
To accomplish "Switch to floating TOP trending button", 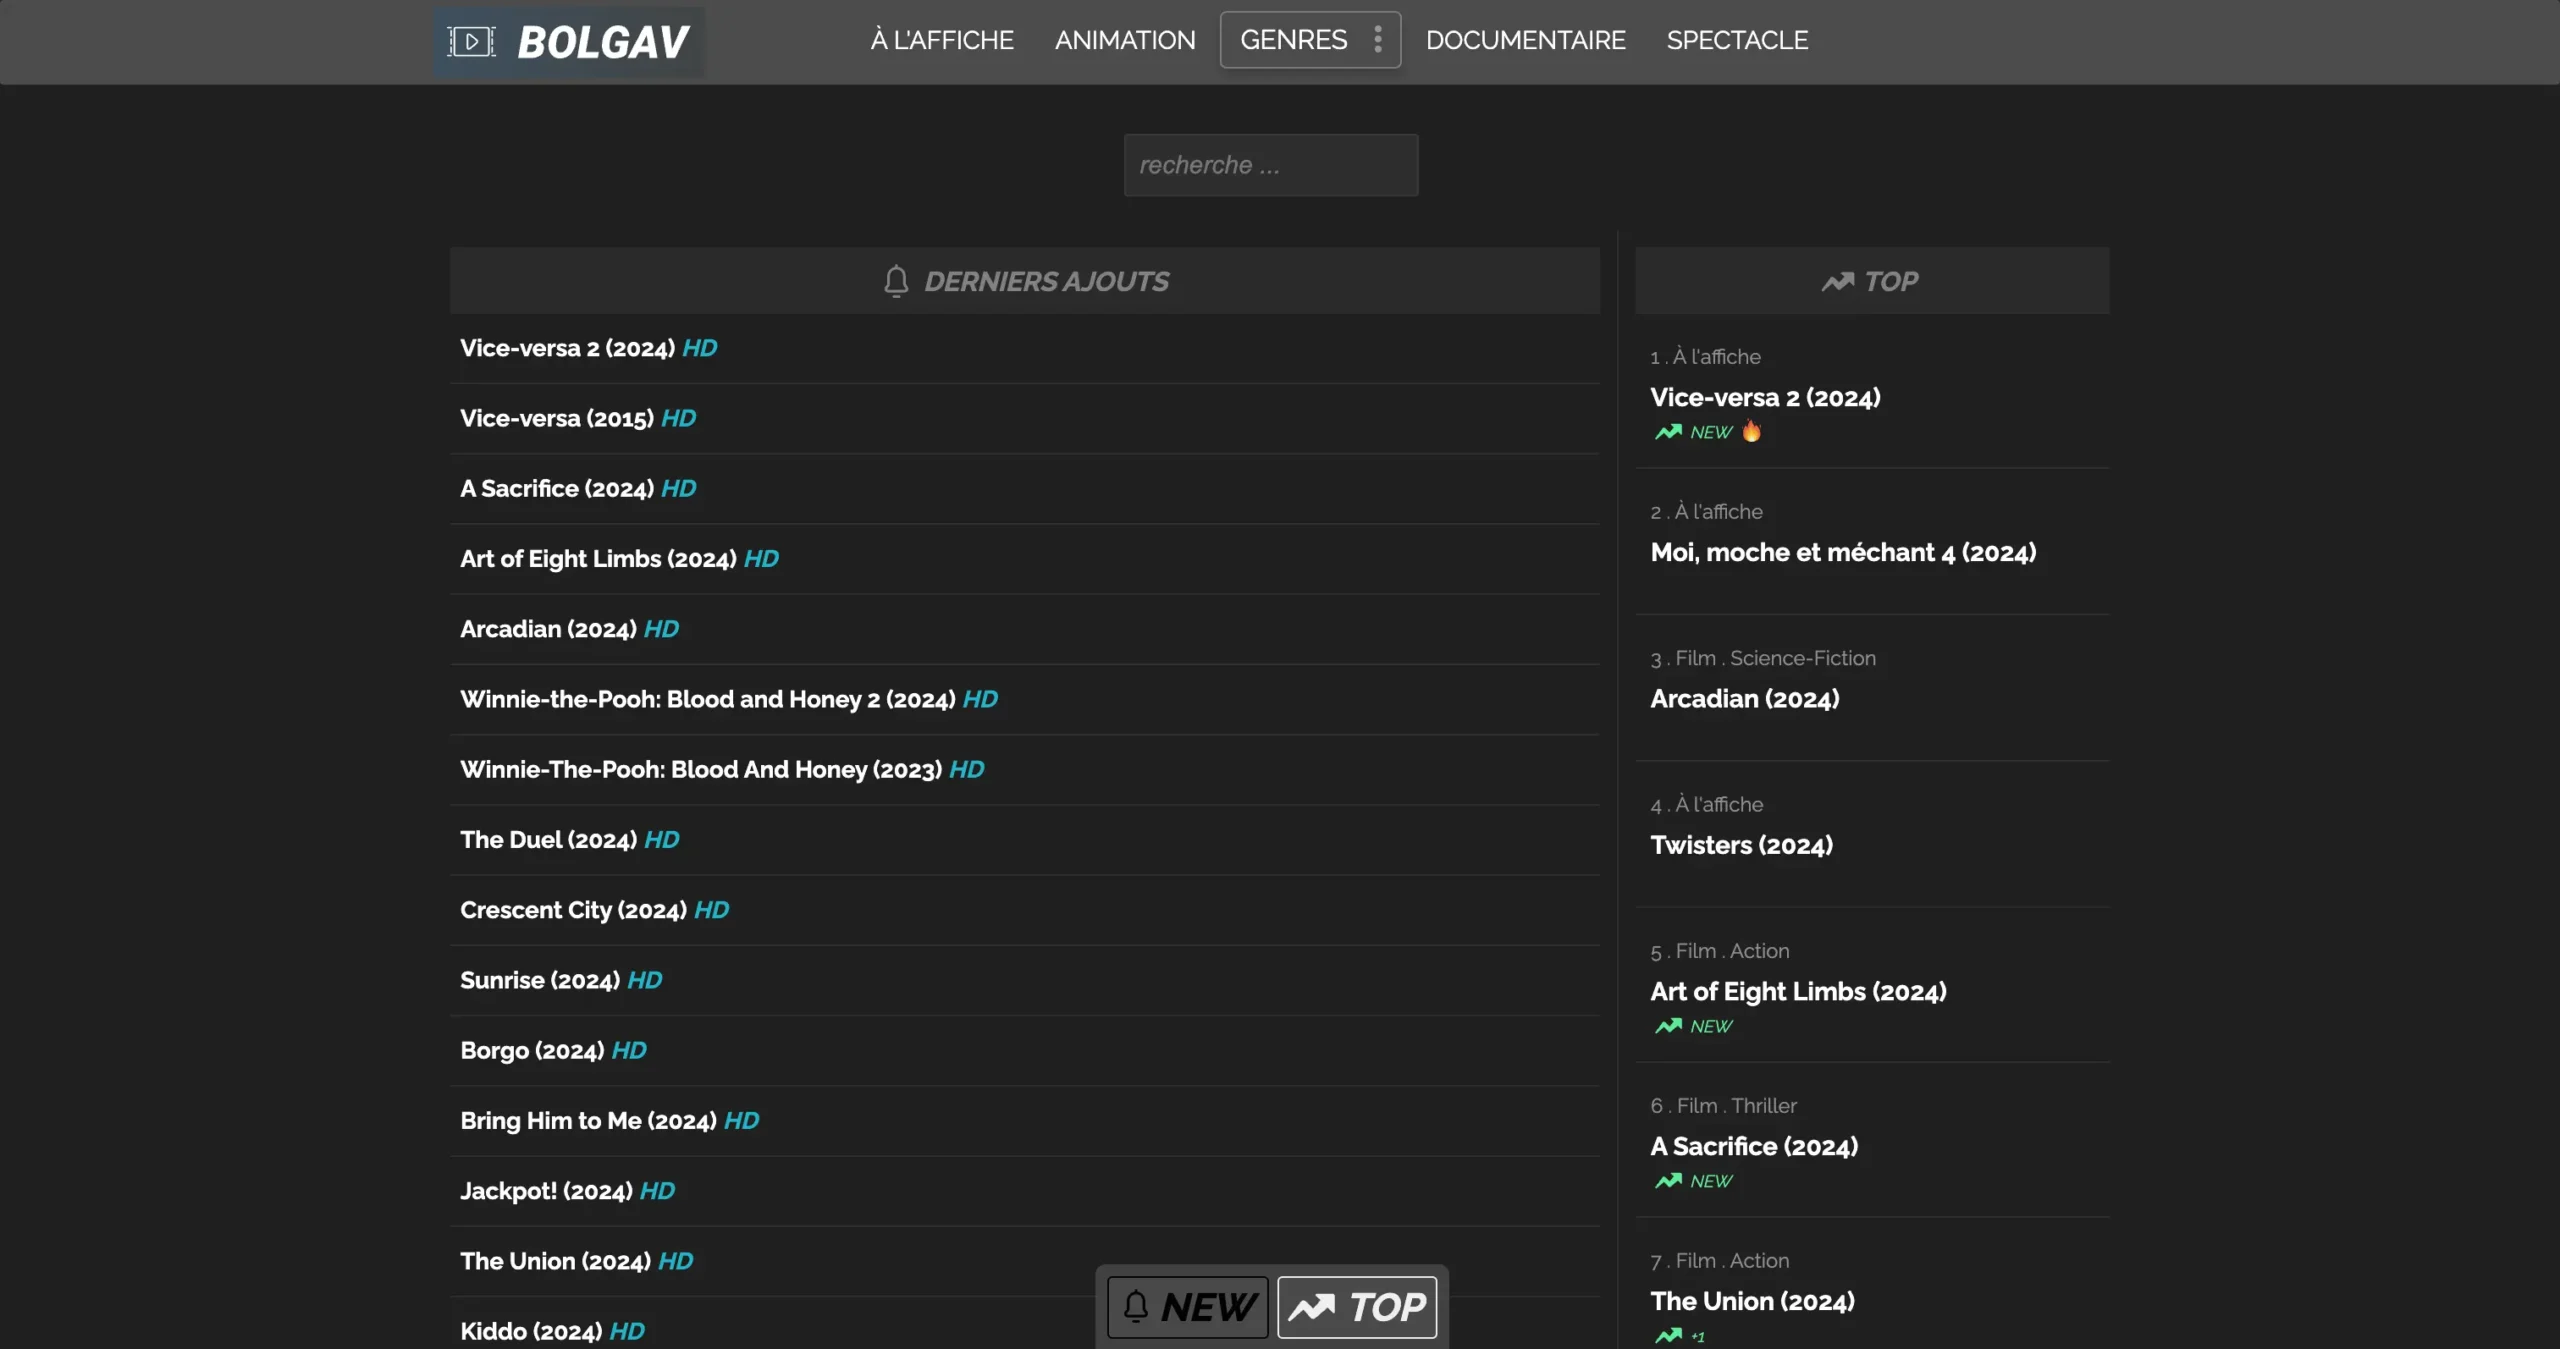I will tap(1357, 1307).
